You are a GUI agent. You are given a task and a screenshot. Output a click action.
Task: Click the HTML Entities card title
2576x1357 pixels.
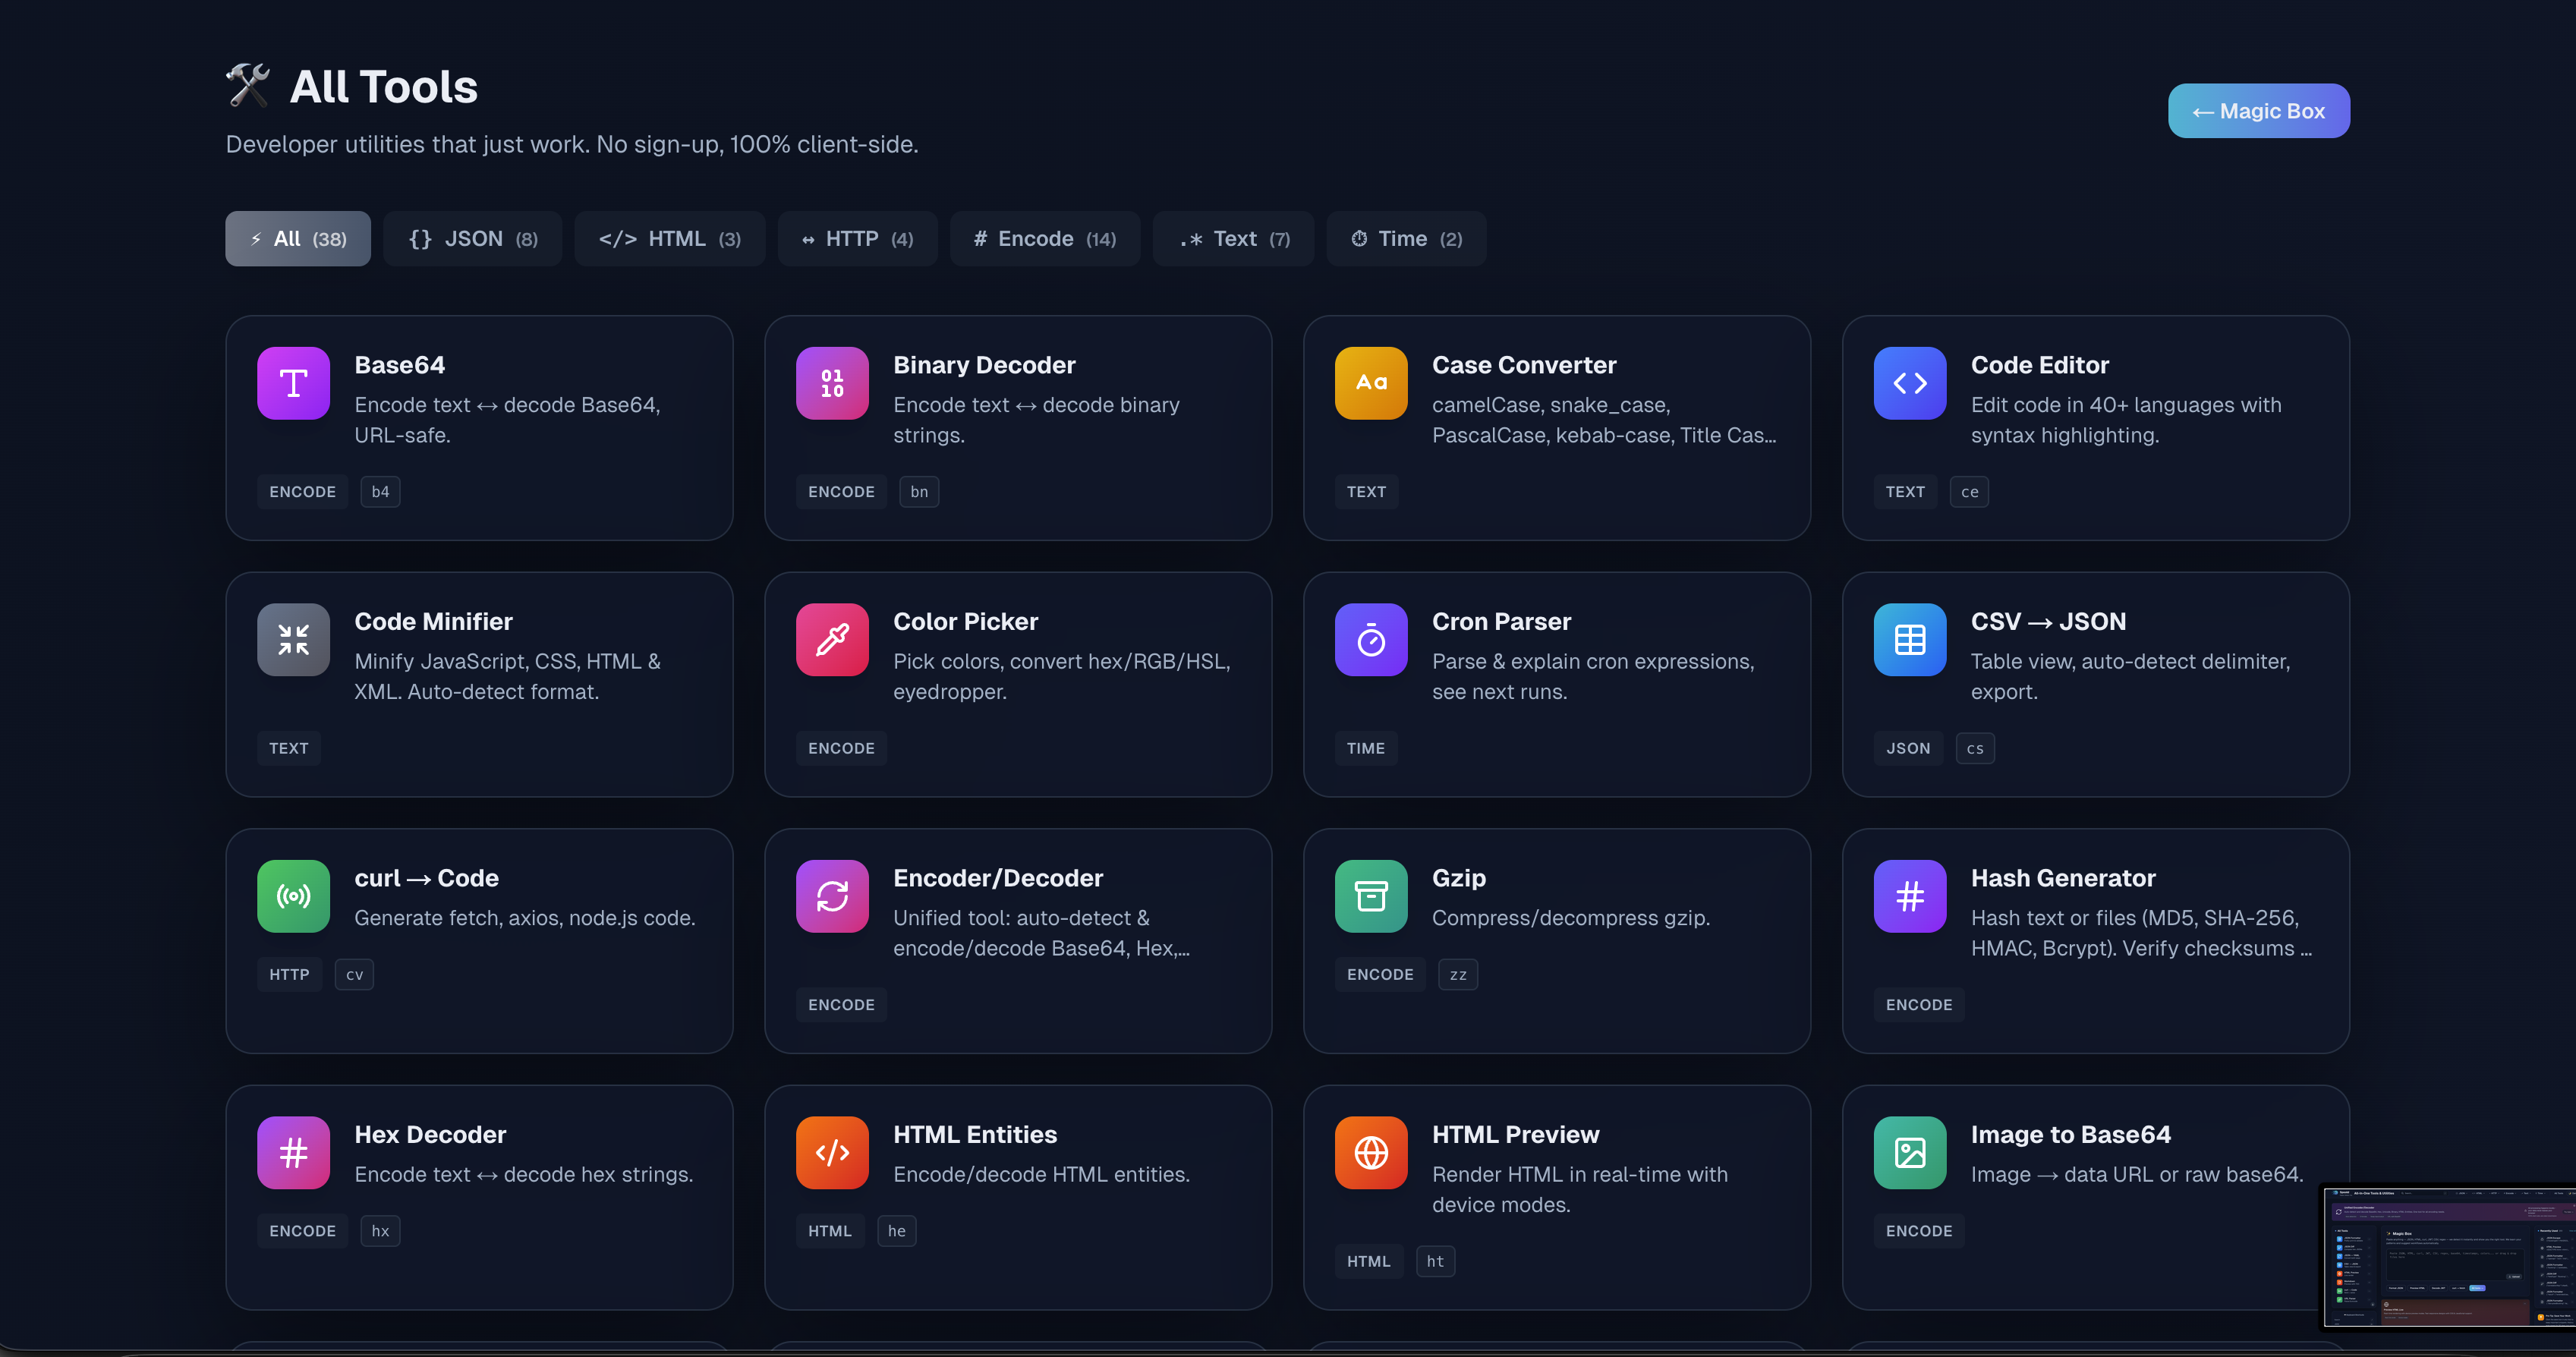point(974,1134)
